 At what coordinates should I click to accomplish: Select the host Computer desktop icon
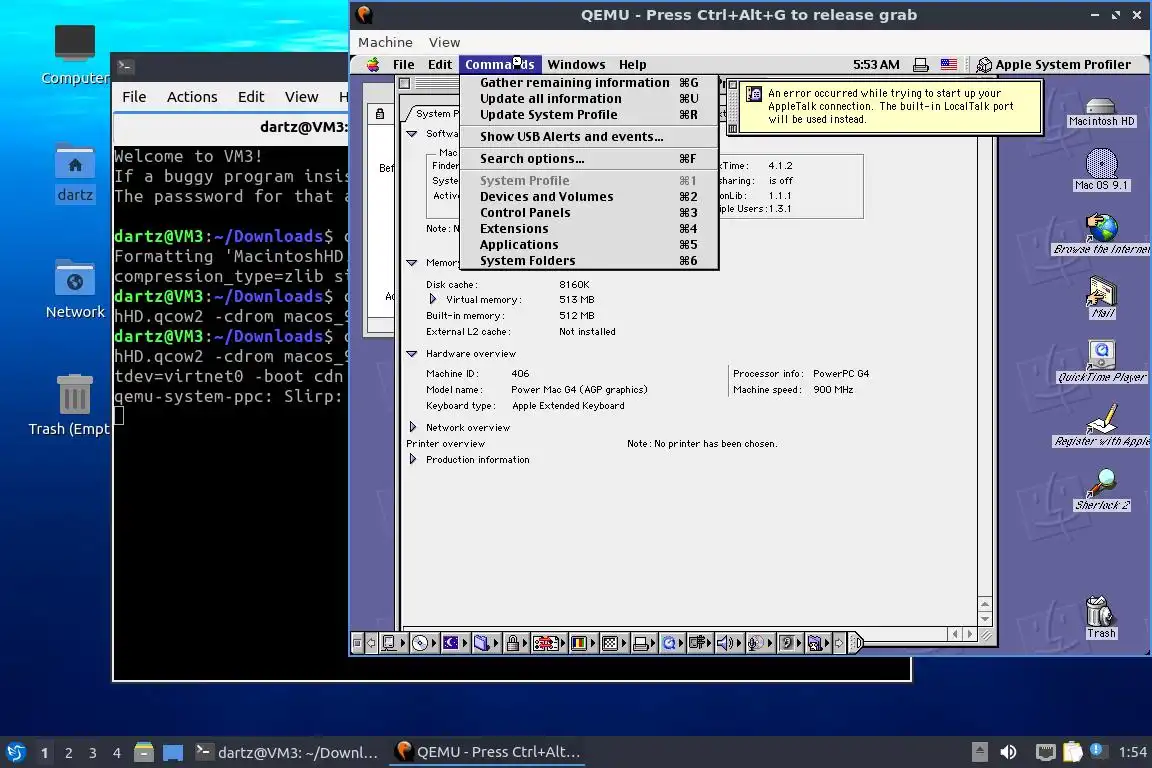point(75,54)
